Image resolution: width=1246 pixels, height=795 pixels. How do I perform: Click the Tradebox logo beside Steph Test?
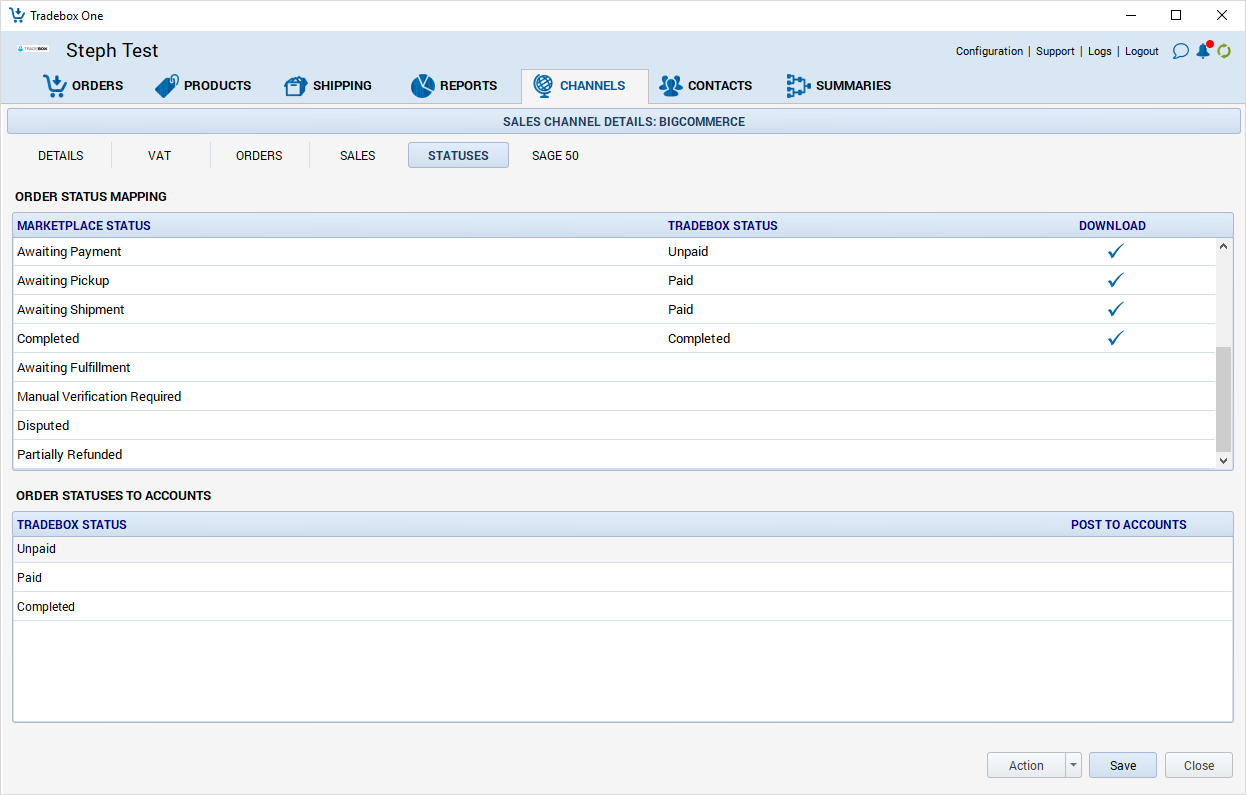33,48
